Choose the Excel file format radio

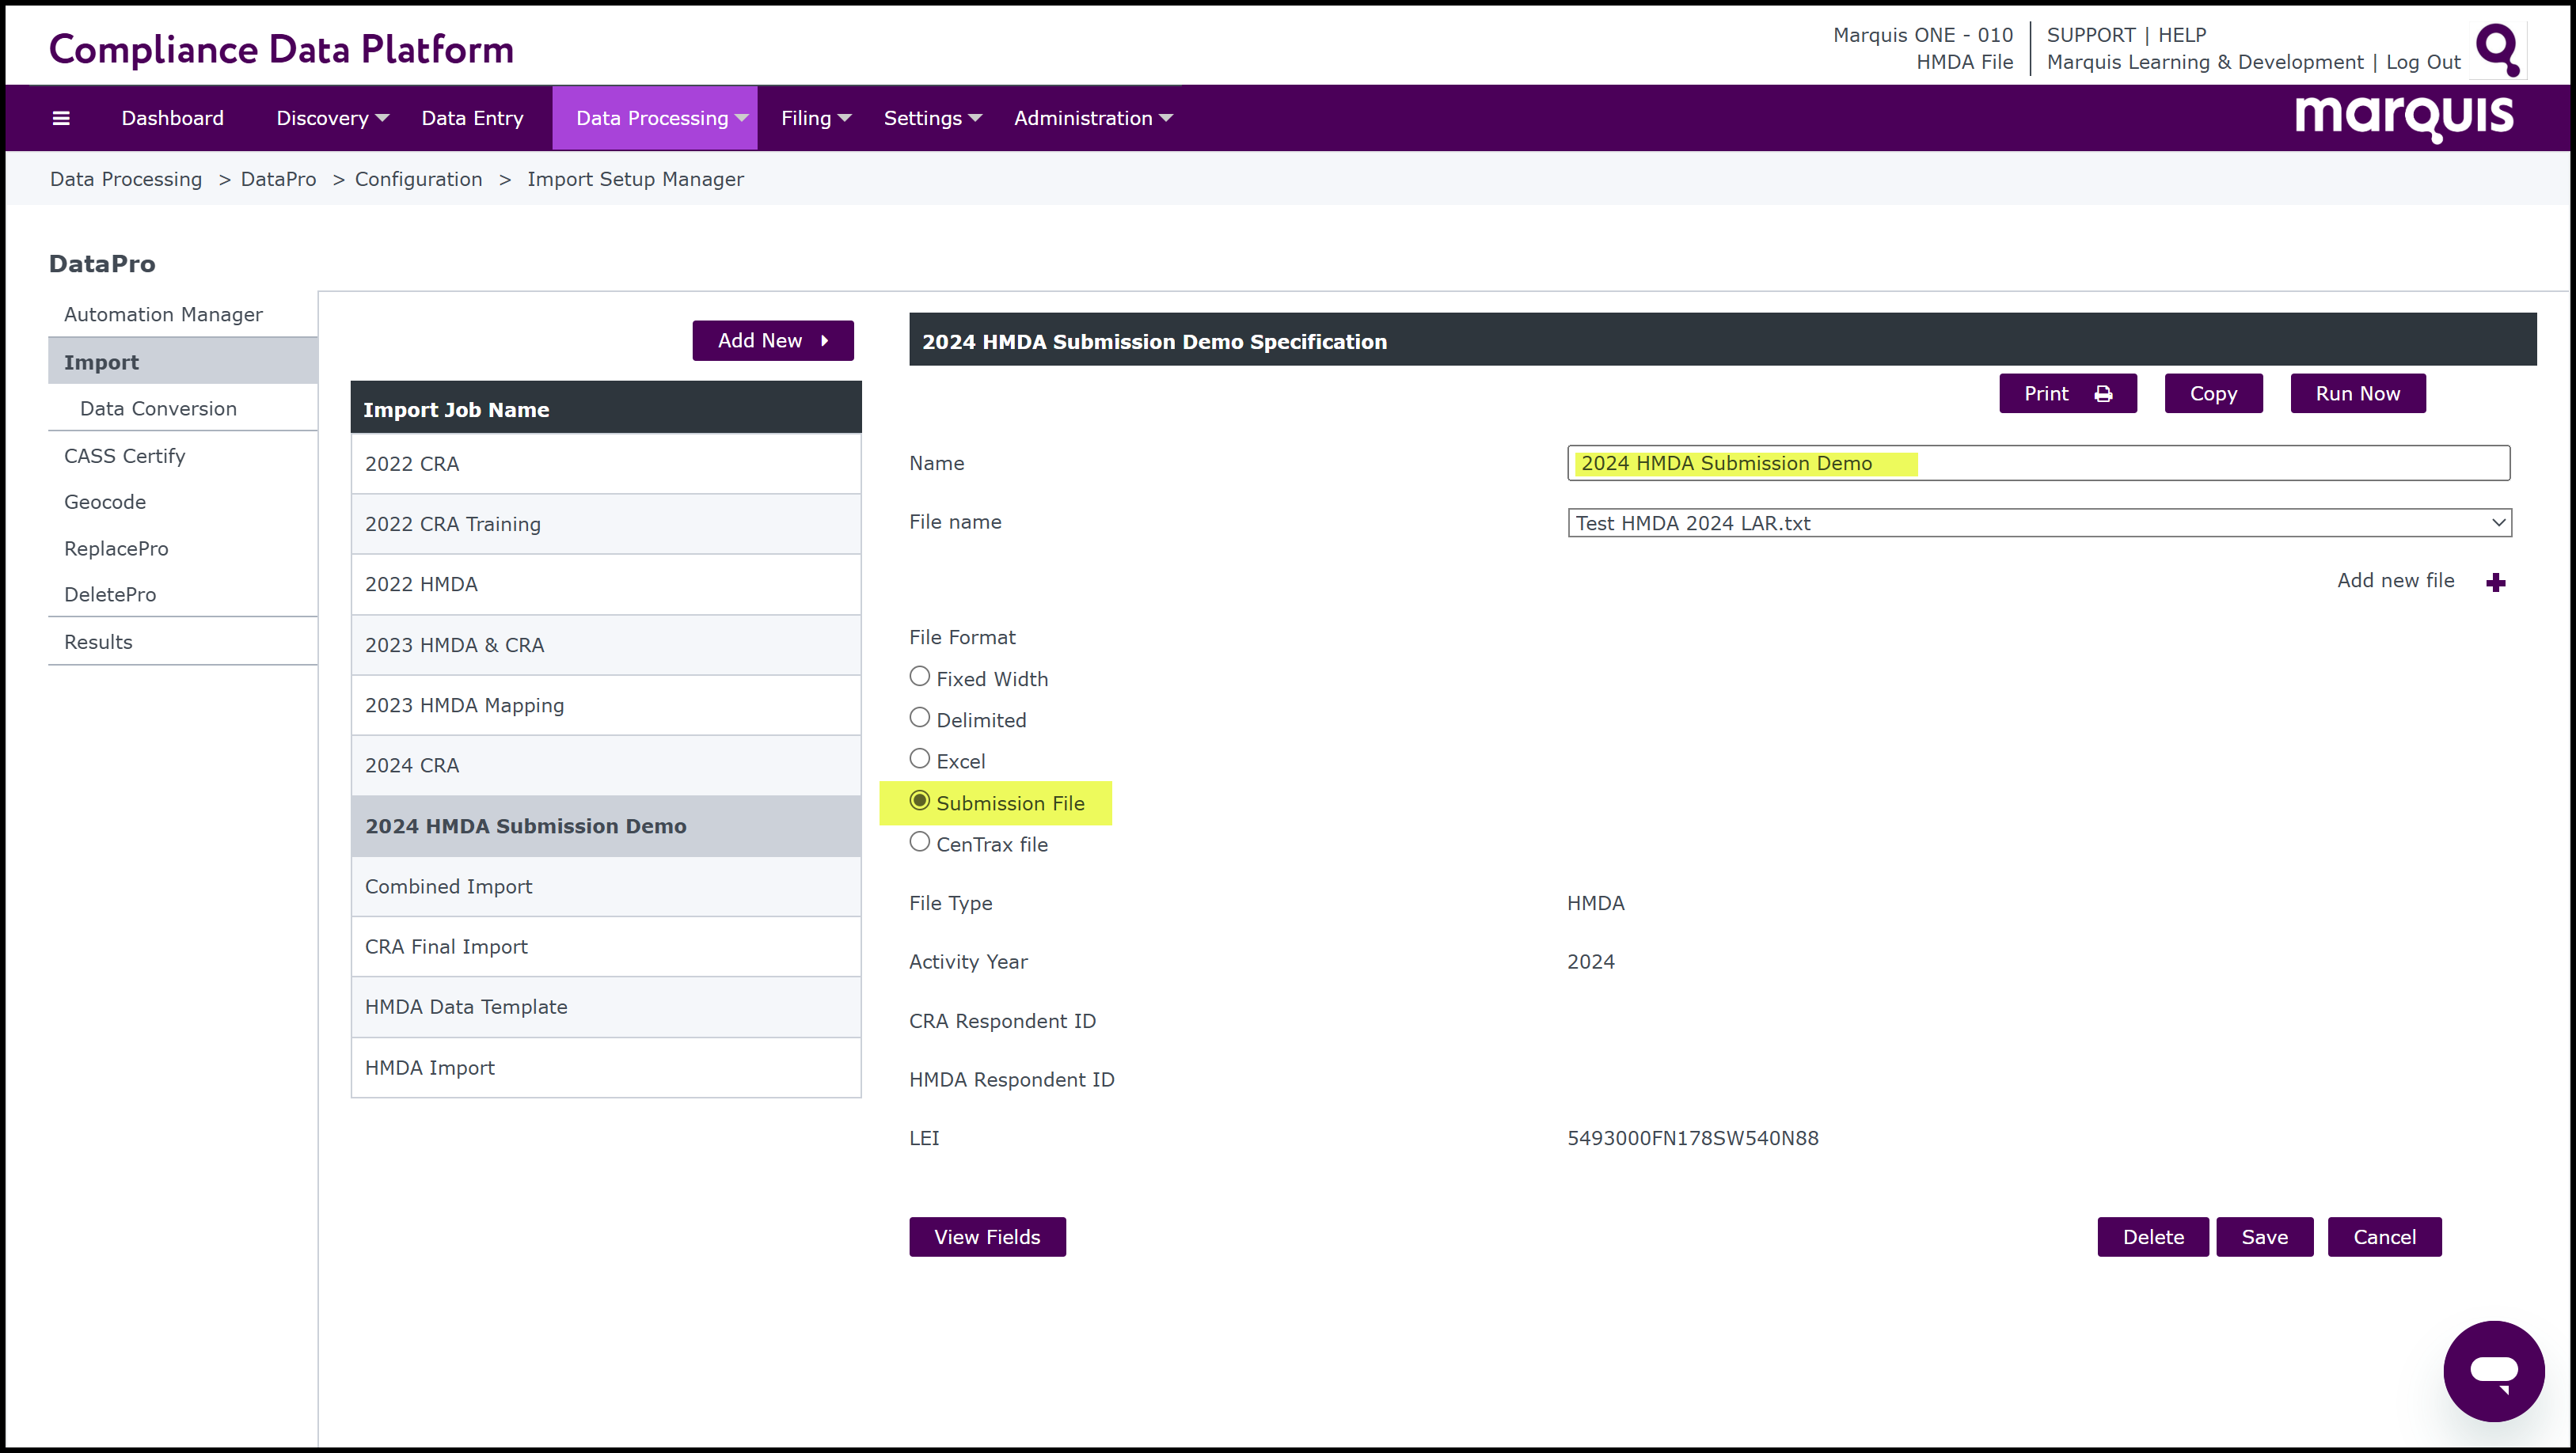pyautogui.click(x=919, y=759)
